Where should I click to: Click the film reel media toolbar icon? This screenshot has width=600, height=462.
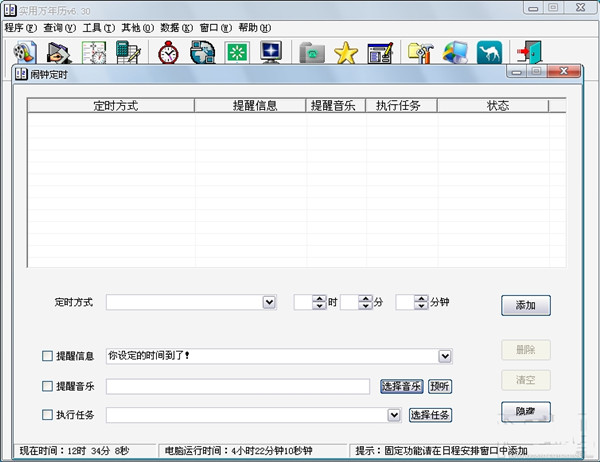25,52
